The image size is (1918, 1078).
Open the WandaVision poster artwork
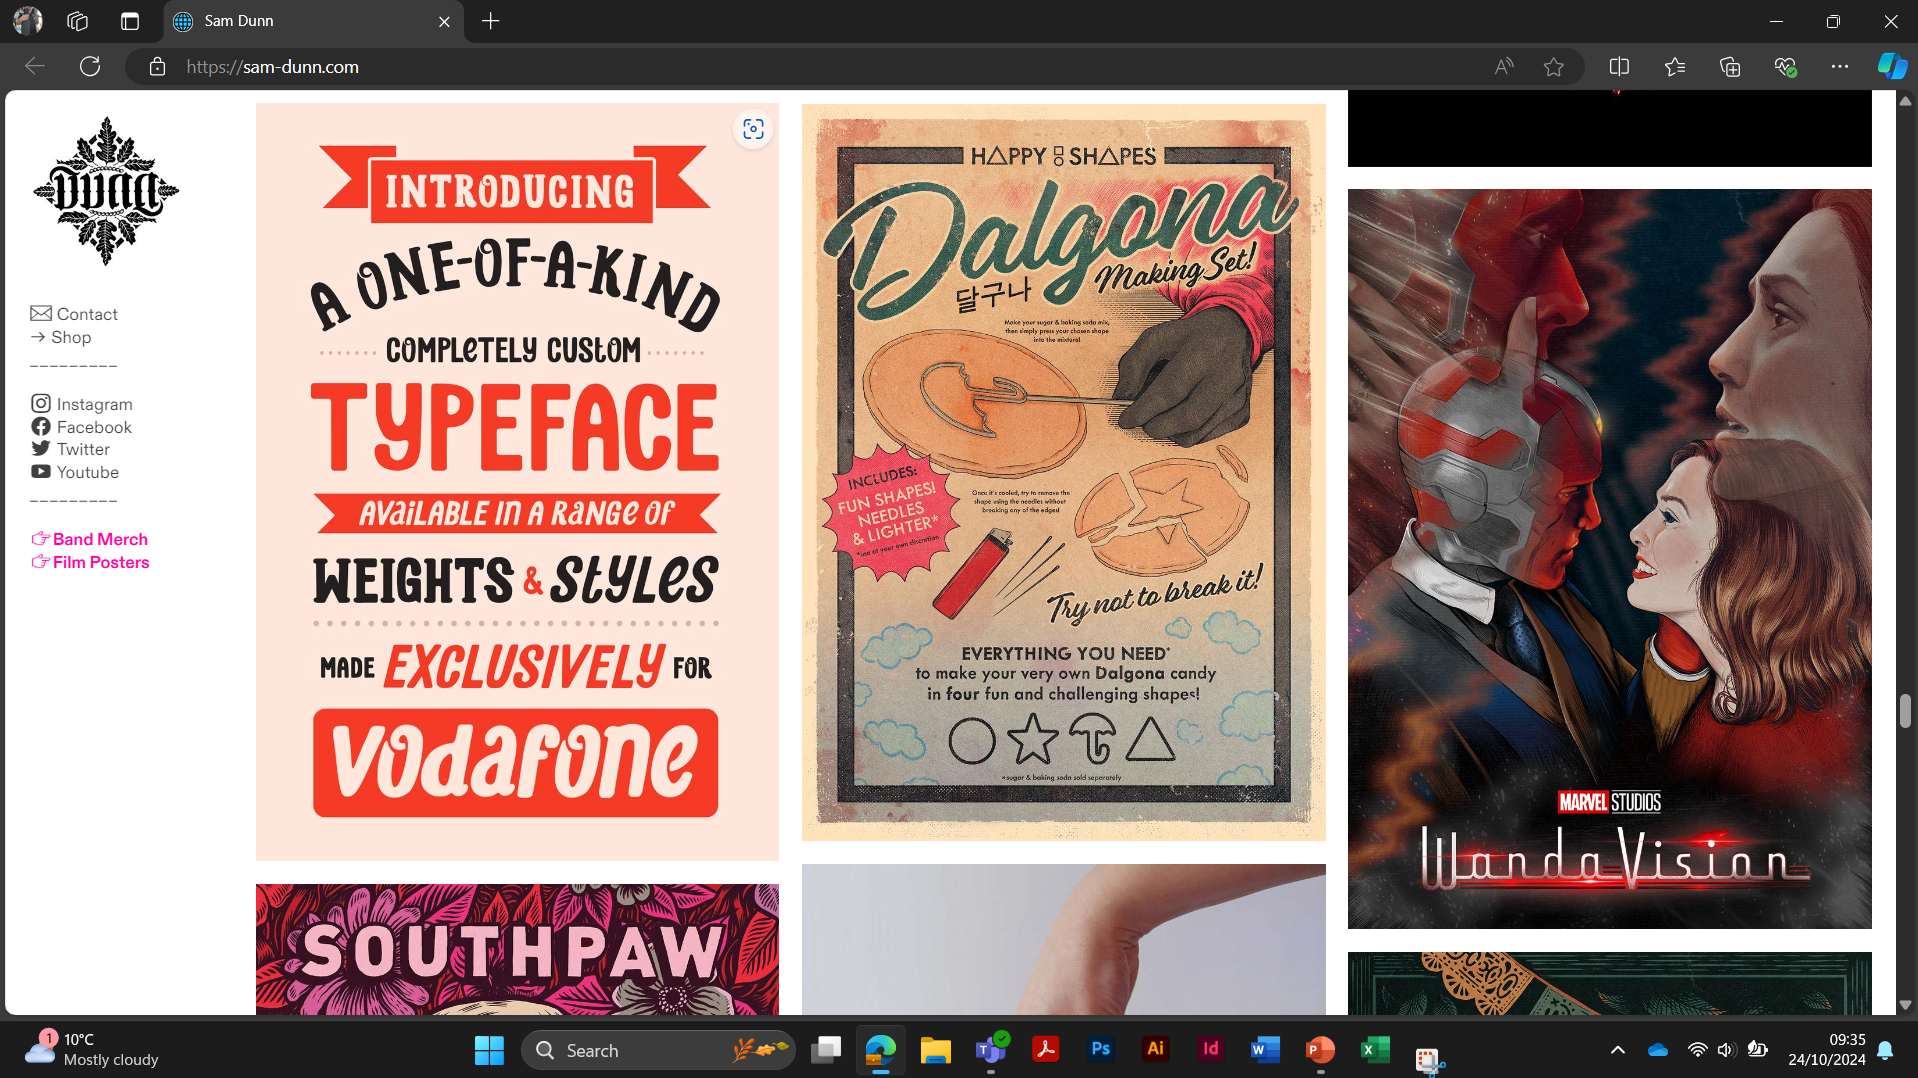[x=1610, y=559]
